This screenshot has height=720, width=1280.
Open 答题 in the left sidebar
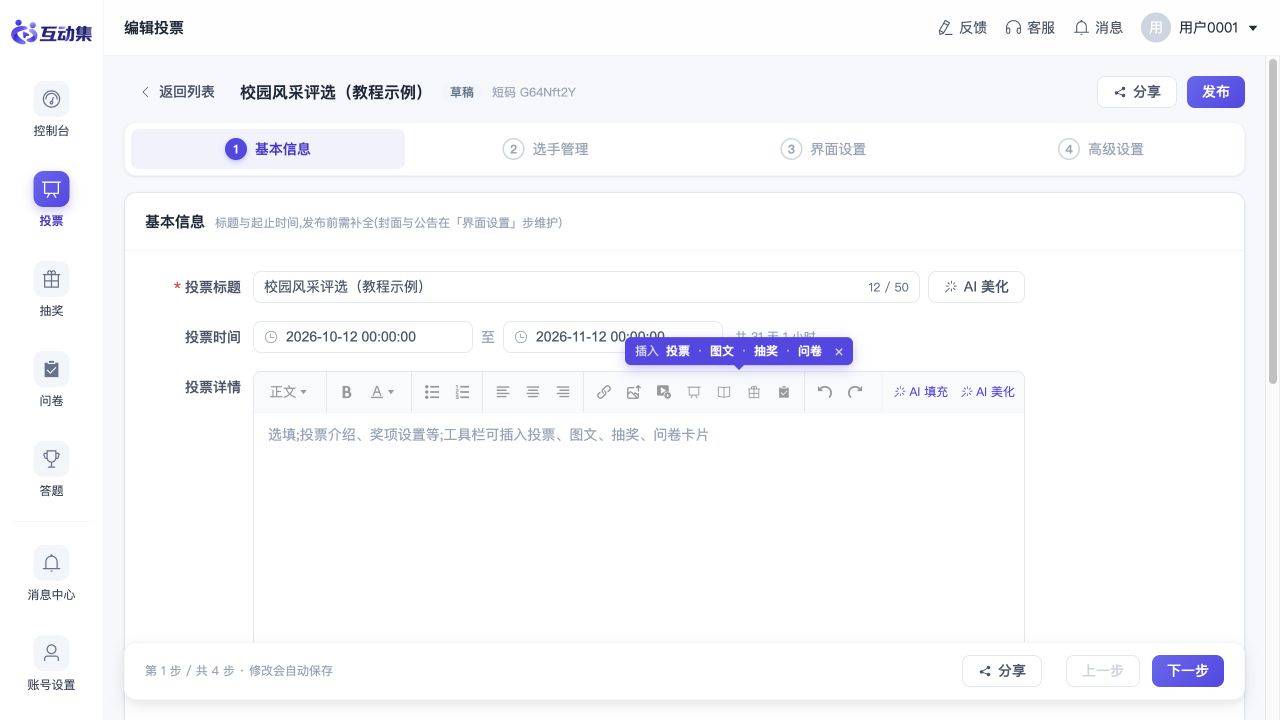pyautogui.click(x=51, y=470)
